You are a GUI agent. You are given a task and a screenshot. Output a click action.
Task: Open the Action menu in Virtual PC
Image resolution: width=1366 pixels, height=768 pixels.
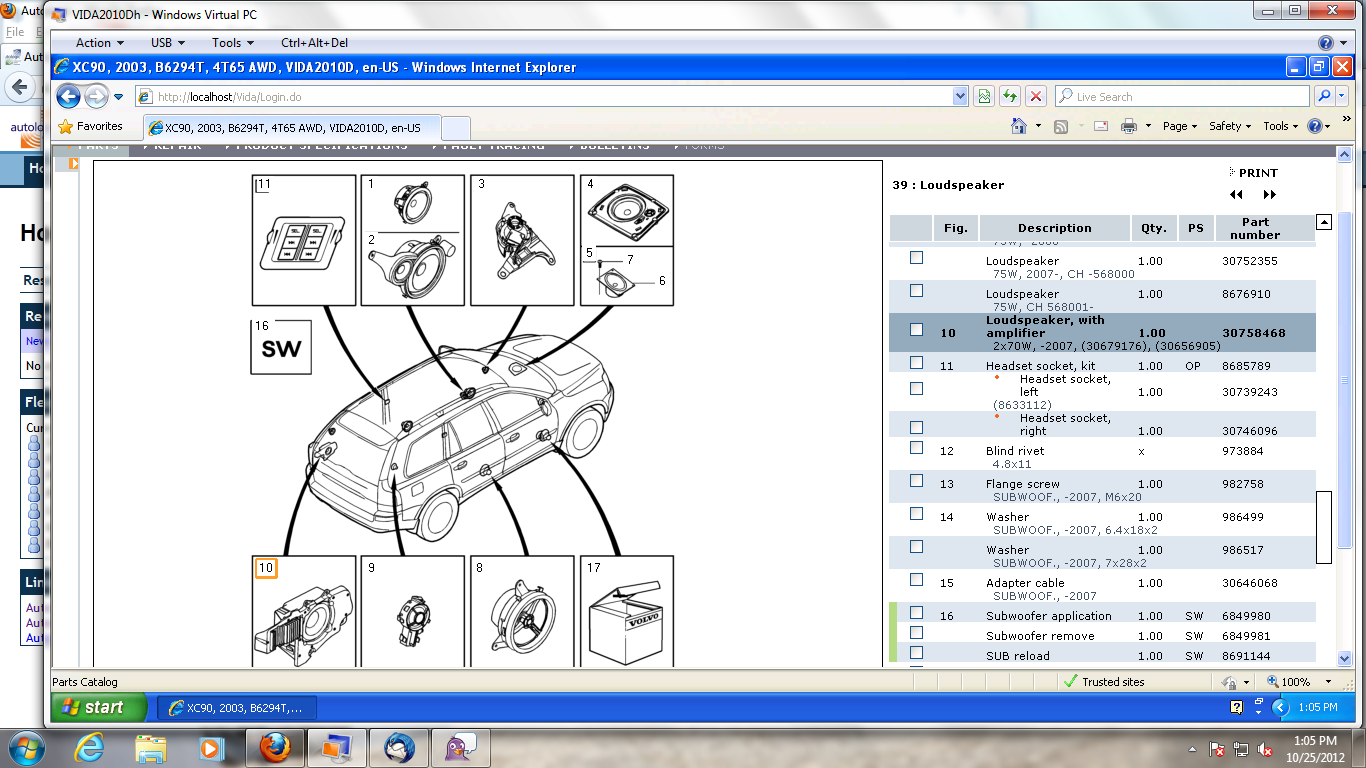click(99, 43)
